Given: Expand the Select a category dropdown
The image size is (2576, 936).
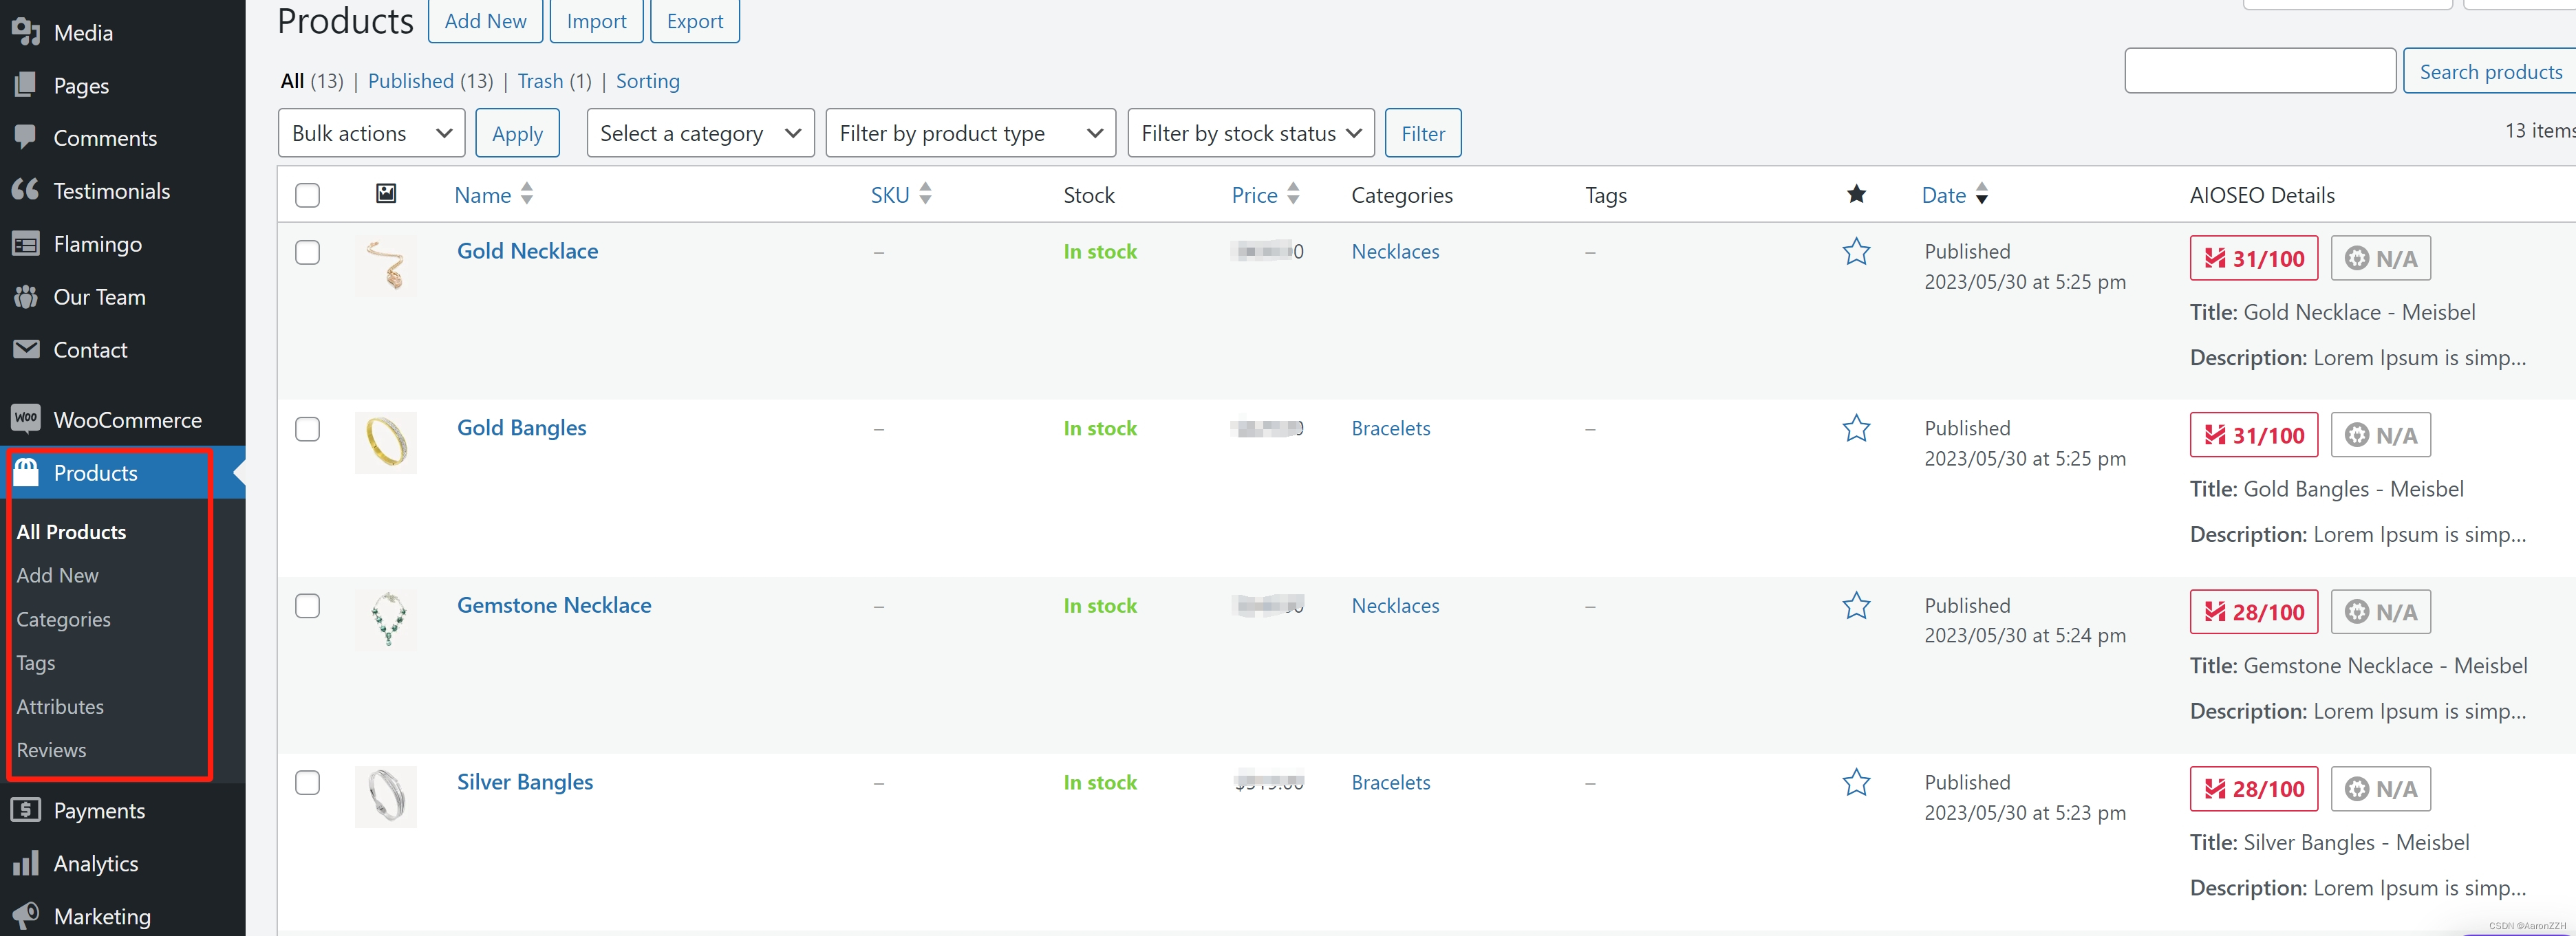Looking at the screenshot, I should coord(700,133).
